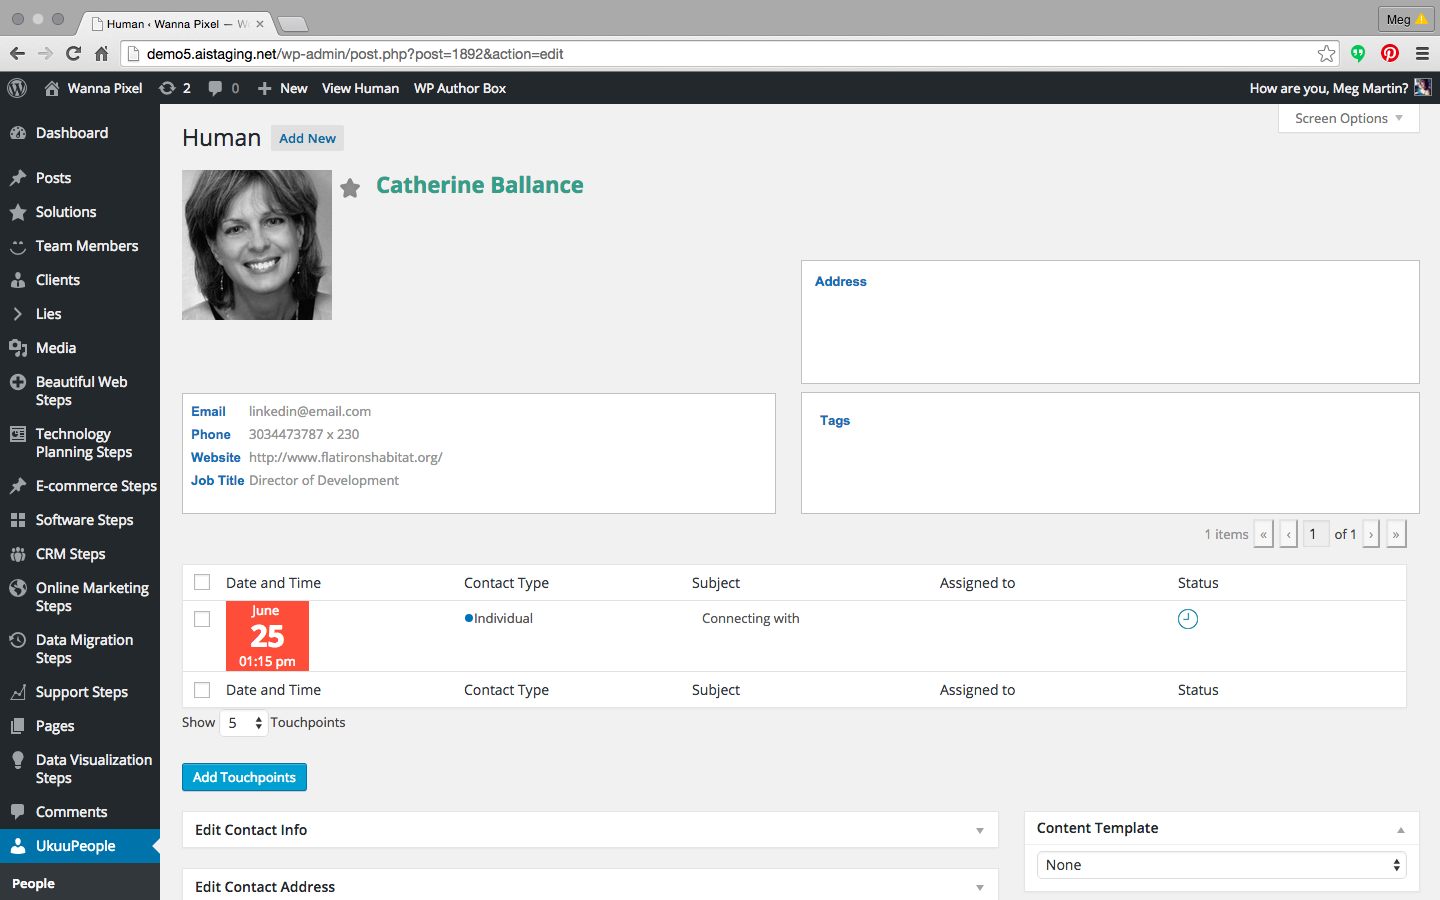Click the Connecting with subject
Viewport: 1440px width, 900px height.
point(751,618)
